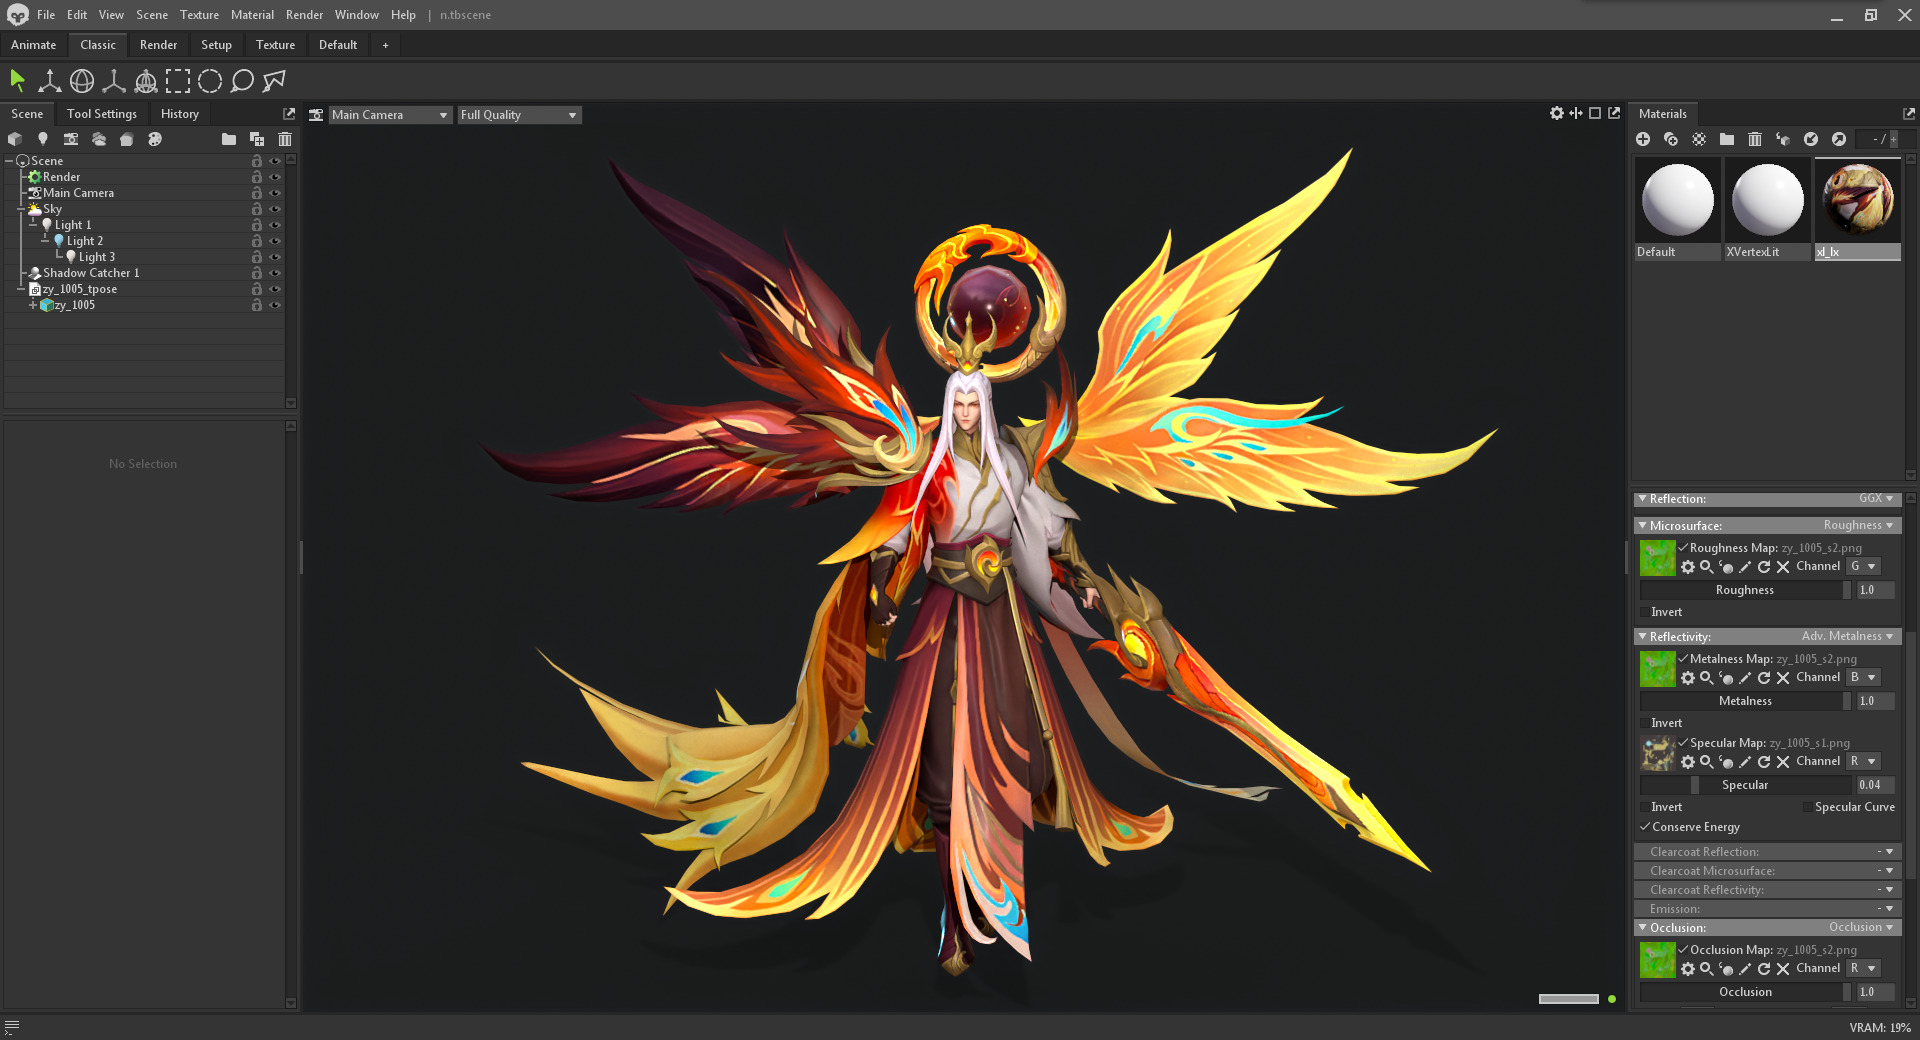Toggle visibility eye of Light 1
This screenshot has height=1040, width=1920.
point(275,225)
